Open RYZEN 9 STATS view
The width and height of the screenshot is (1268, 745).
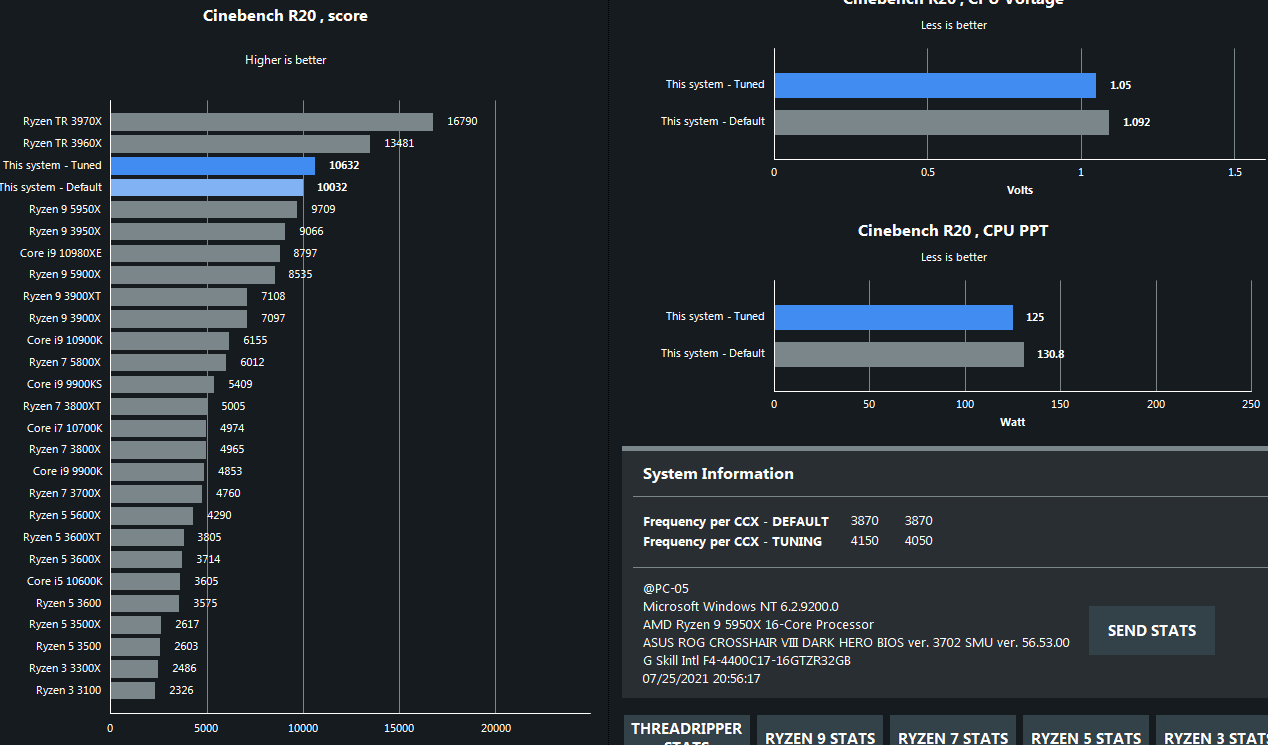coord(820,730)
